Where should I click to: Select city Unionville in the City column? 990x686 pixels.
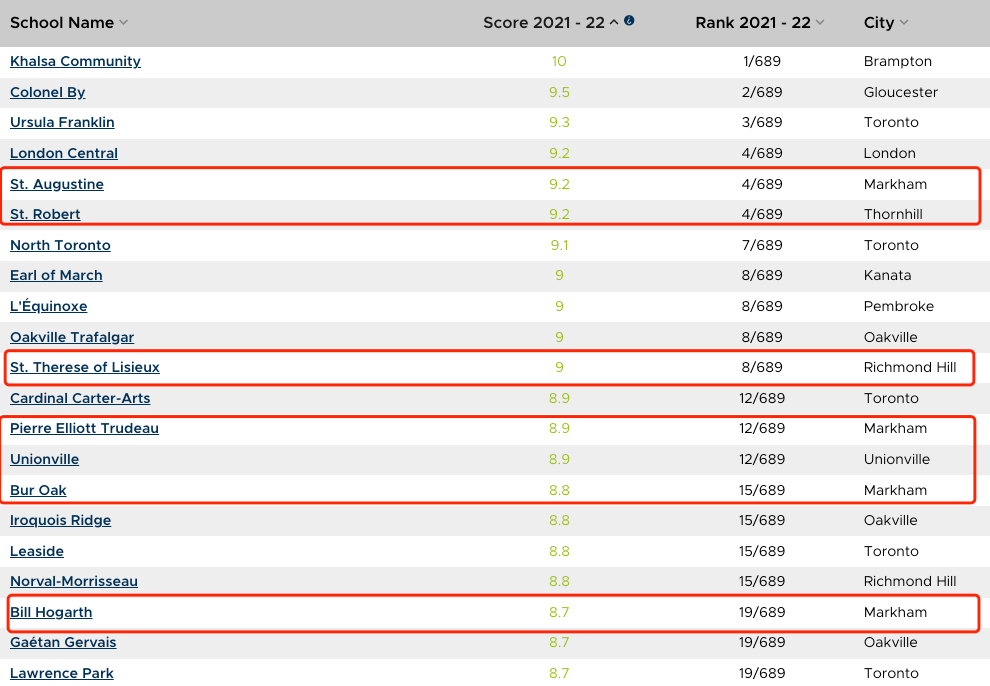click(897, 459)
